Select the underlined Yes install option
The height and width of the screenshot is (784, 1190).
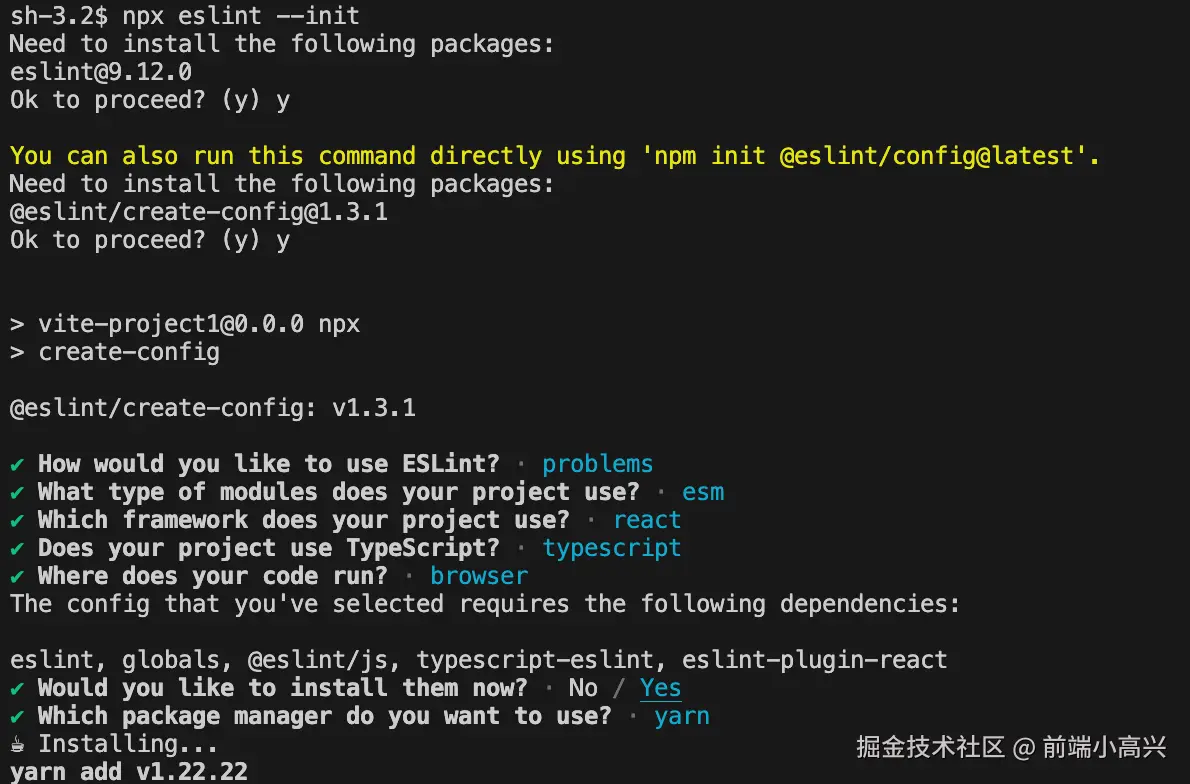661,688
